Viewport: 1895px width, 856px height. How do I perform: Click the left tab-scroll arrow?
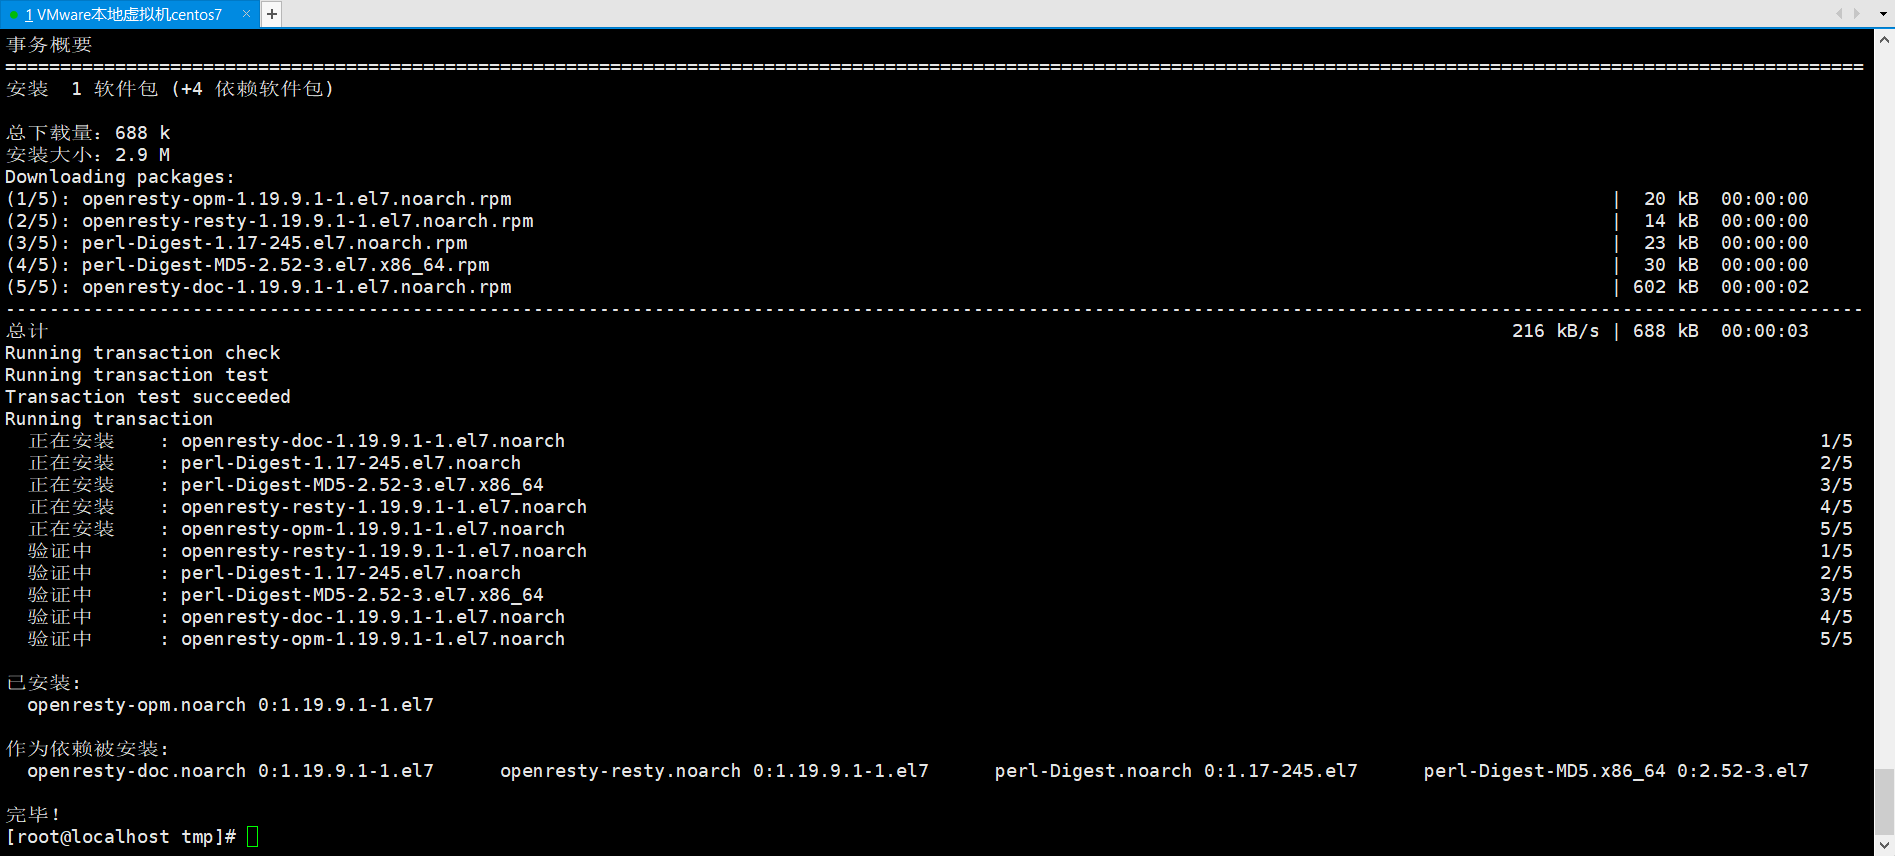pos(1838,13)
